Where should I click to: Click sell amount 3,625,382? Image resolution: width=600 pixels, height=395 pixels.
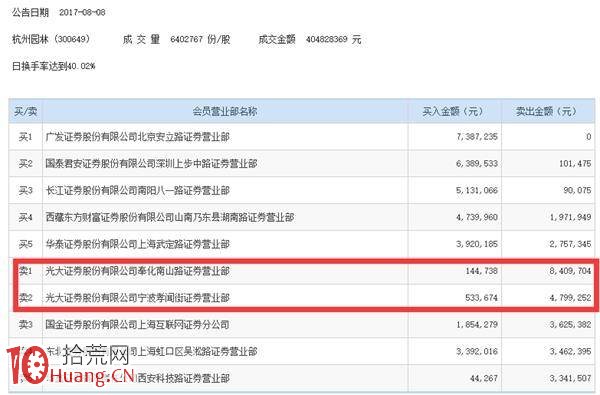(x=571, y=325)
